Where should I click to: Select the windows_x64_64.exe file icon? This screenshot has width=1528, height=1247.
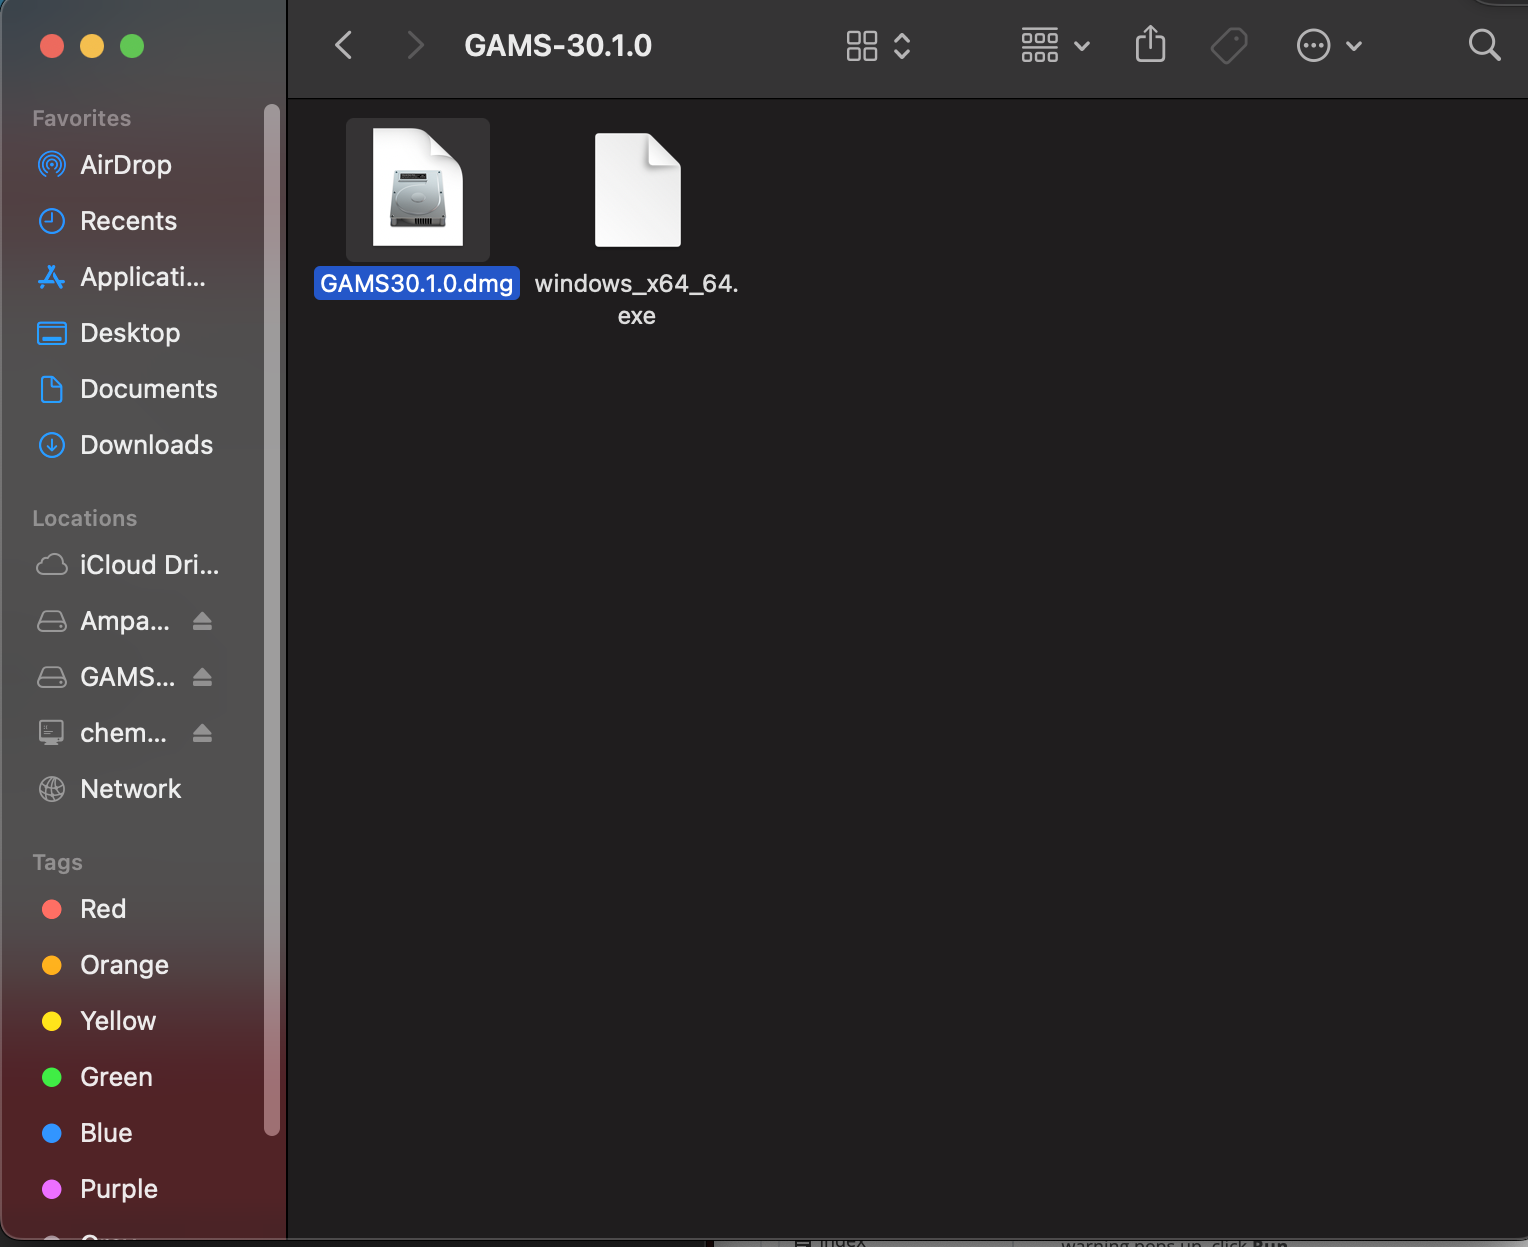(638, 189)
